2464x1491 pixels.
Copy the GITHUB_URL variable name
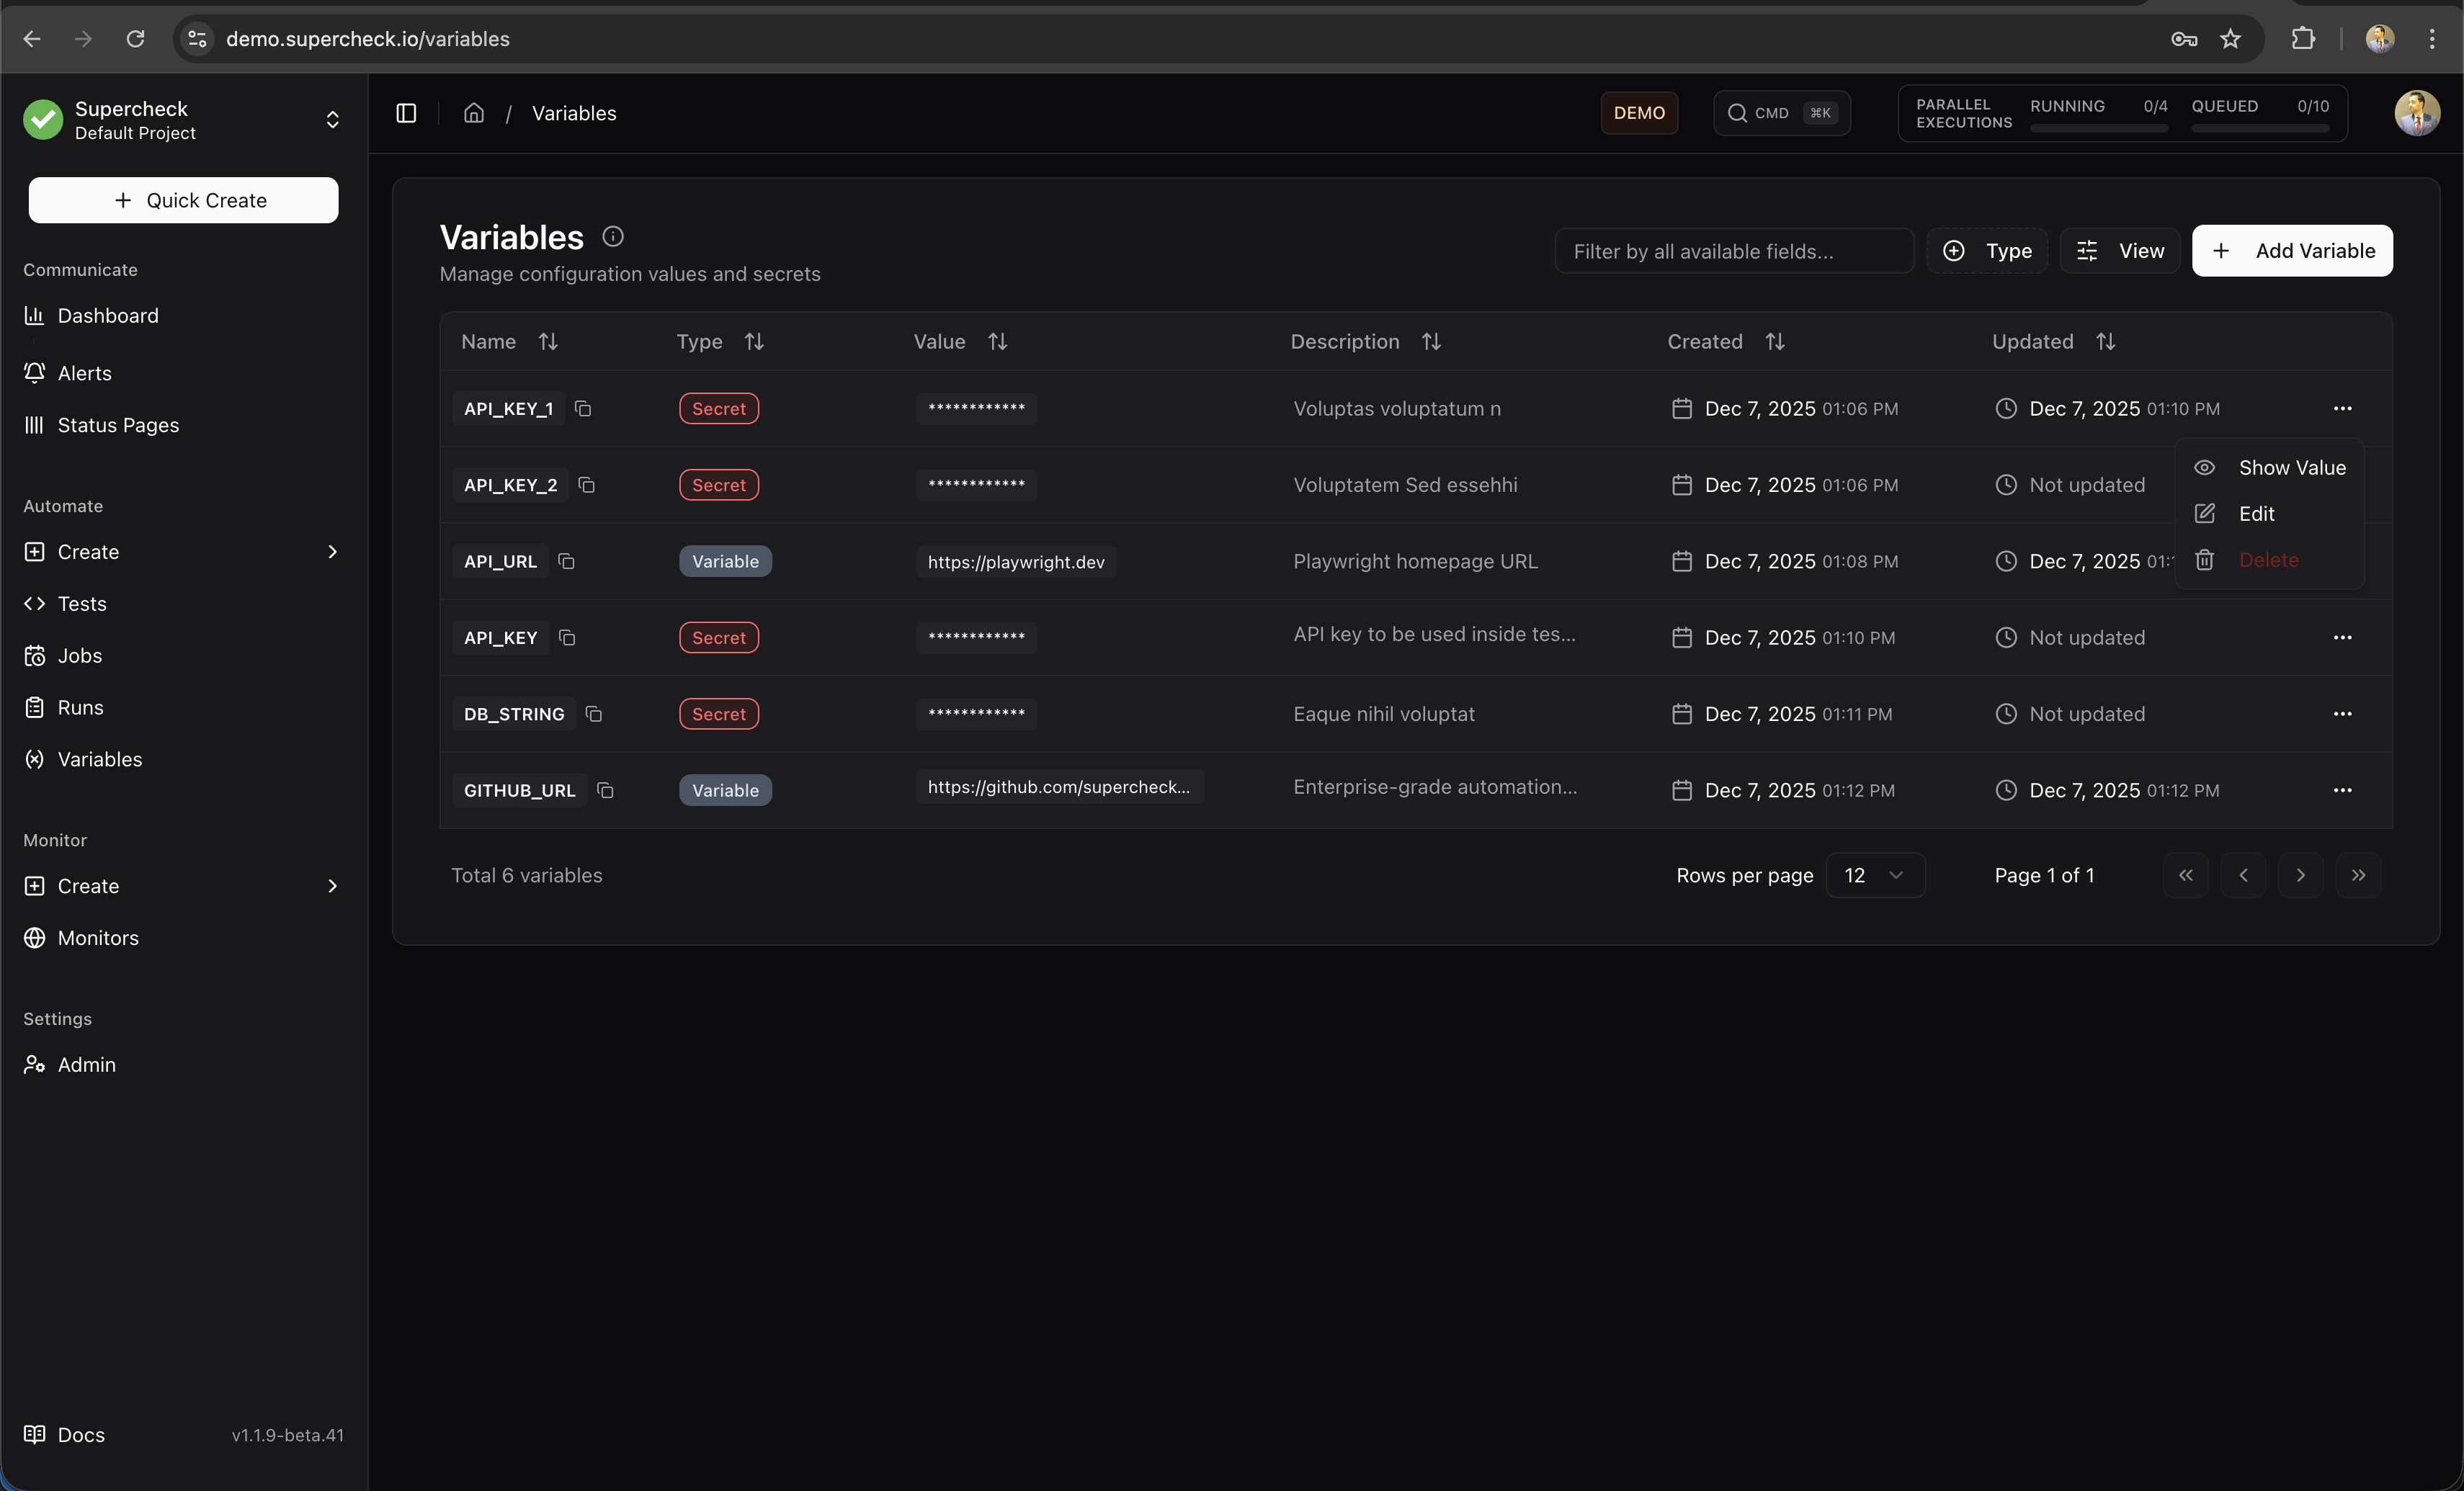605,790
